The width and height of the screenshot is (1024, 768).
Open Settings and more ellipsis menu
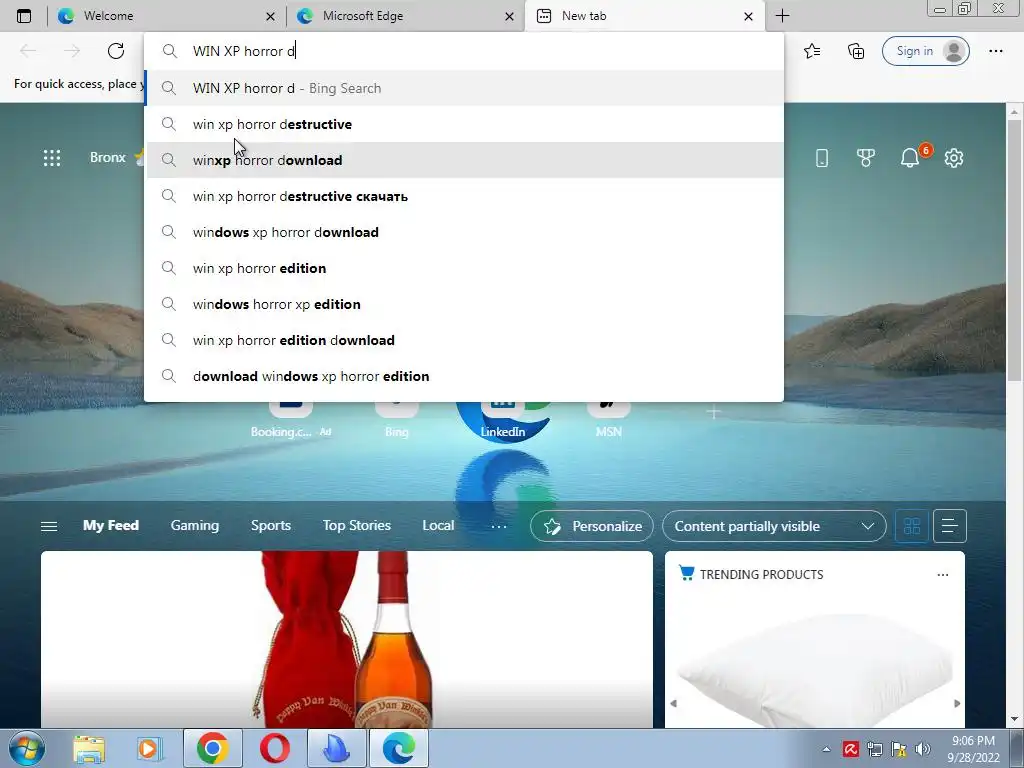[x=995, y=51]
